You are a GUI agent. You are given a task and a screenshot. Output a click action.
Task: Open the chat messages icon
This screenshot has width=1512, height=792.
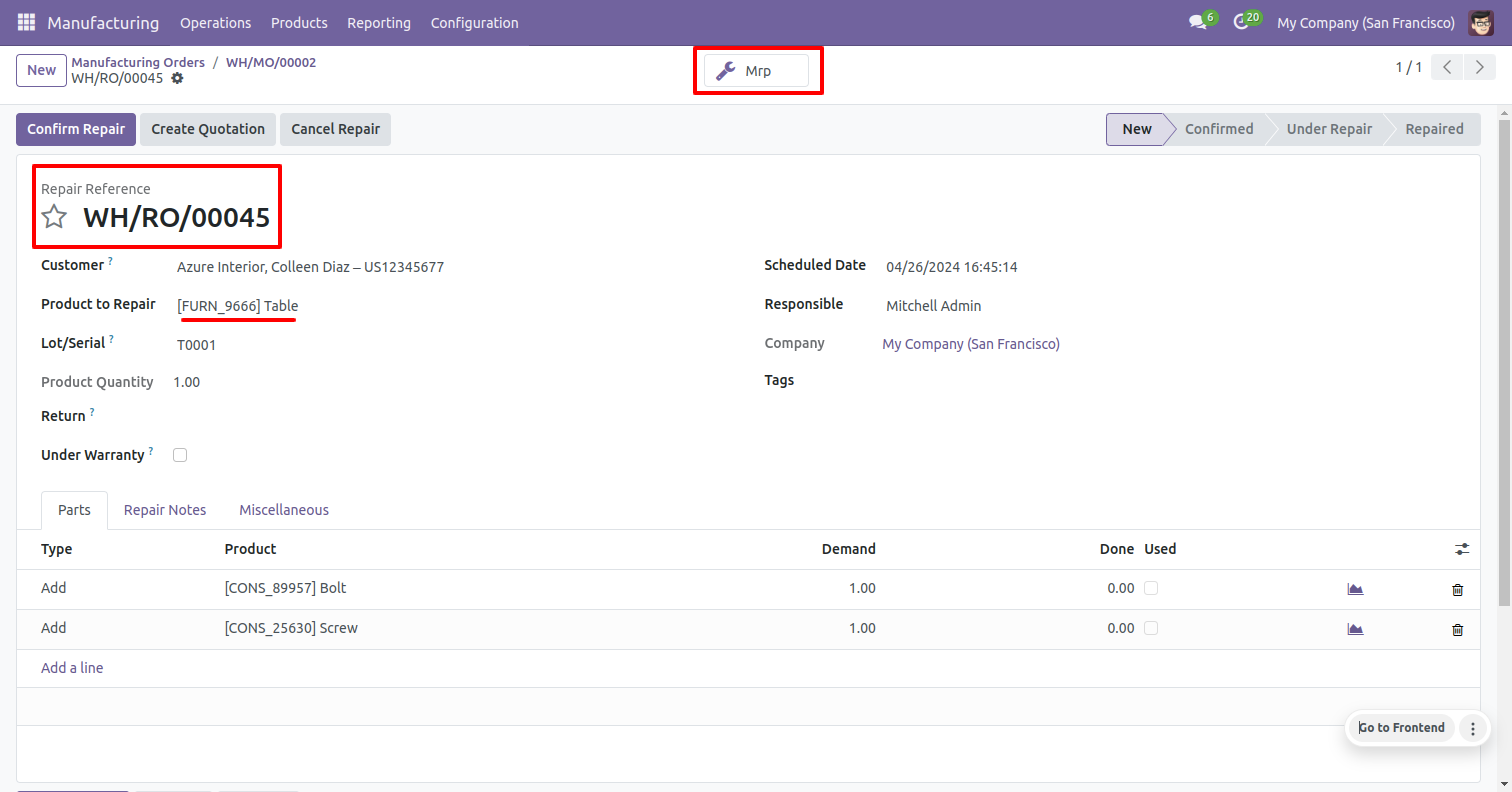pyautogui.click(x=1198, y=22)
